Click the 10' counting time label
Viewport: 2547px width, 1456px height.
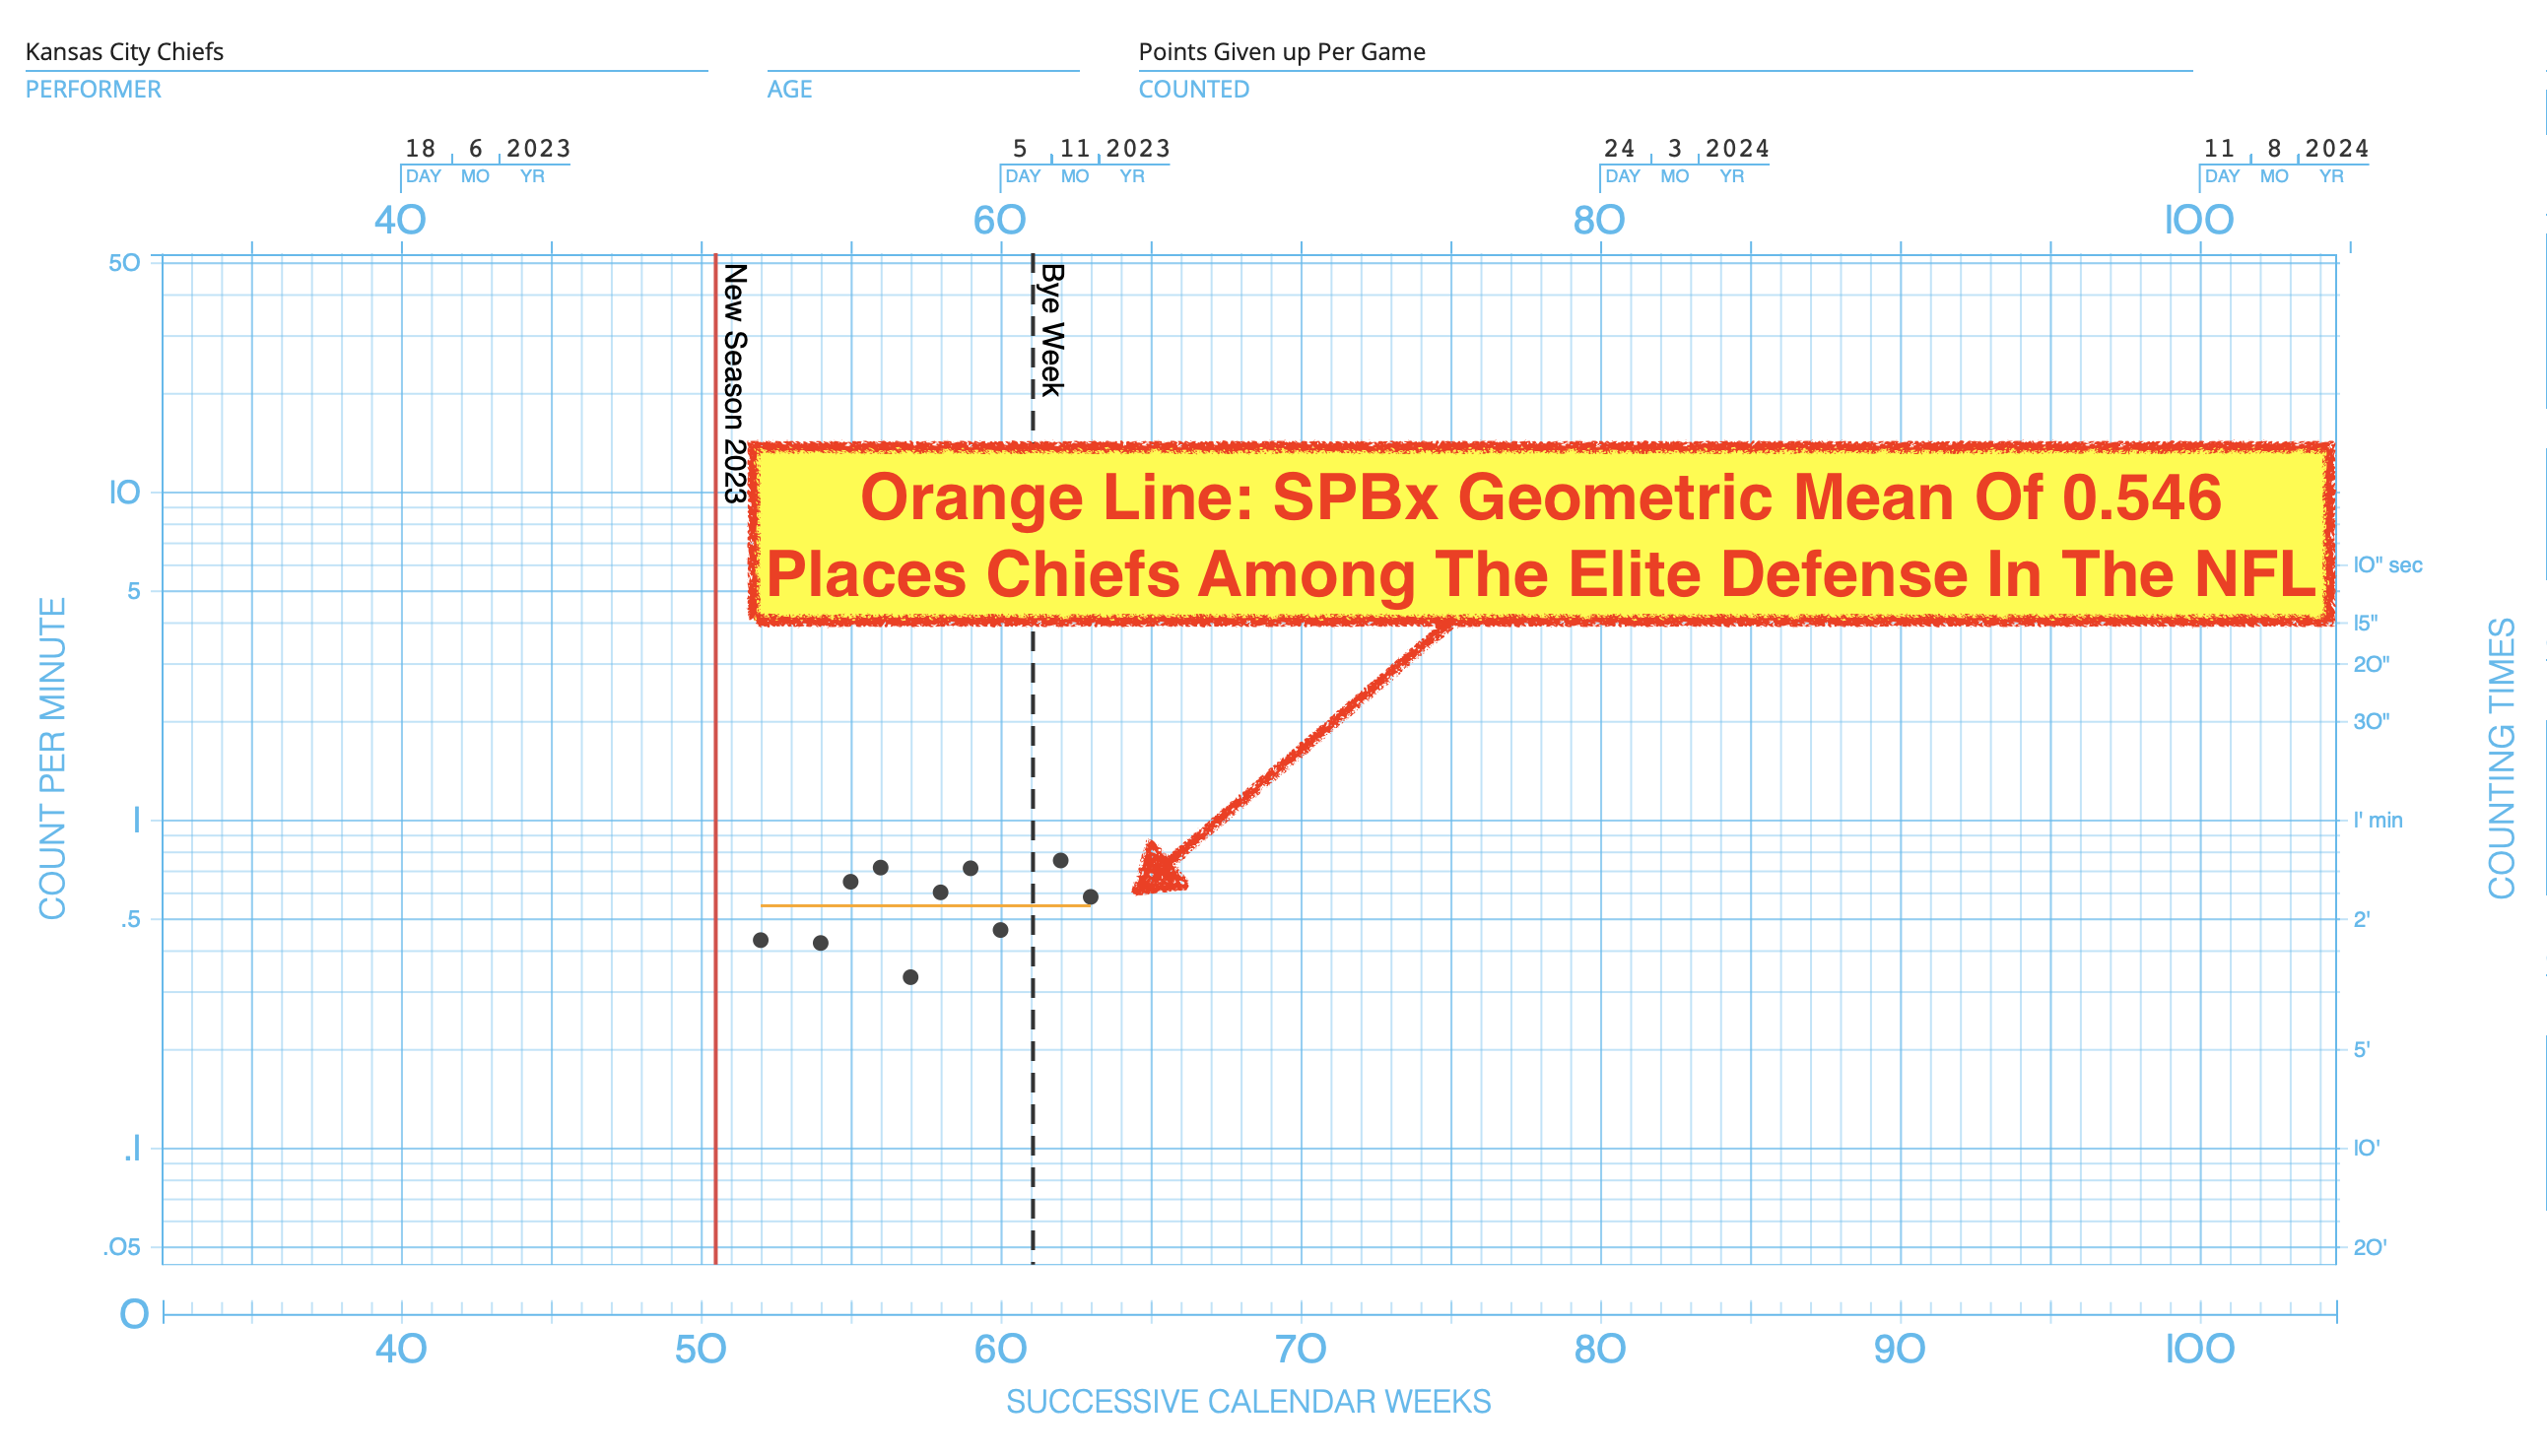pyautogui.click(x=2367, y=1148)
